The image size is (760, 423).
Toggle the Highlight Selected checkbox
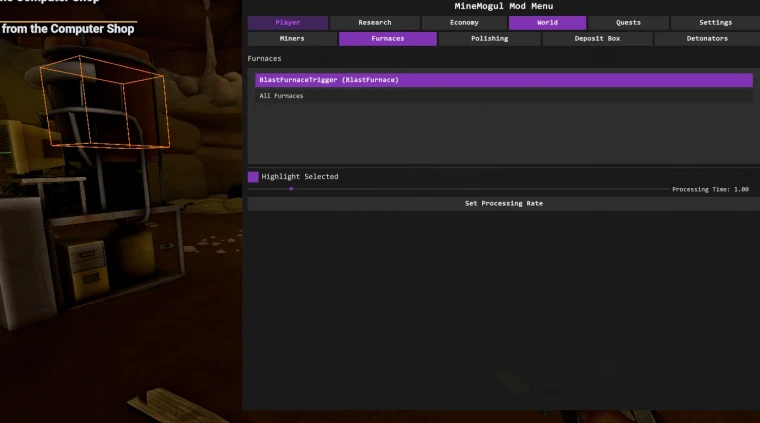point(253,177)
